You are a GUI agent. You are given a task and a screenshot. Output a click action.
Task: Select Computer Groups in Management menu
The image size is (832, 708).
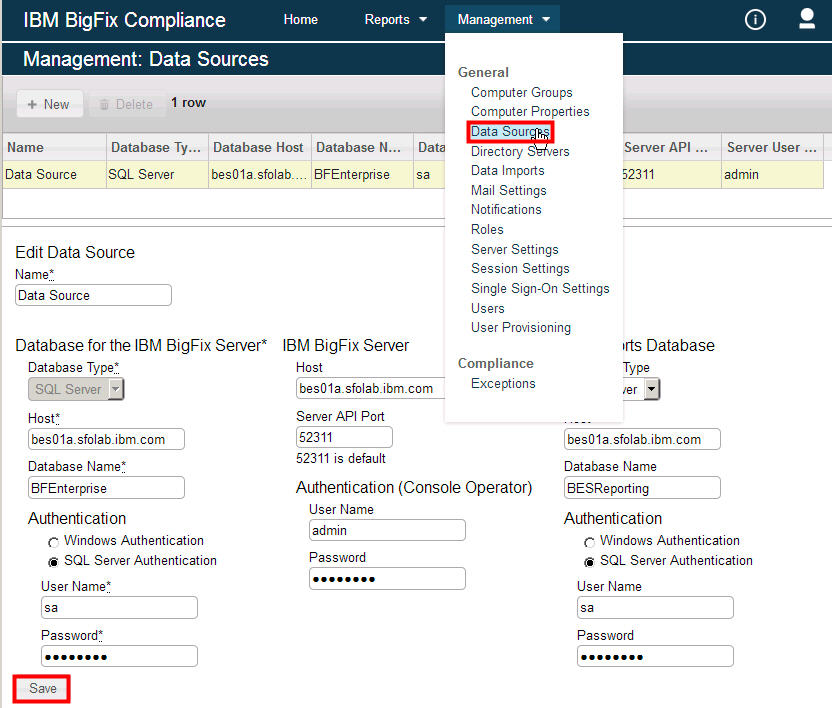(x=522, y=92)
